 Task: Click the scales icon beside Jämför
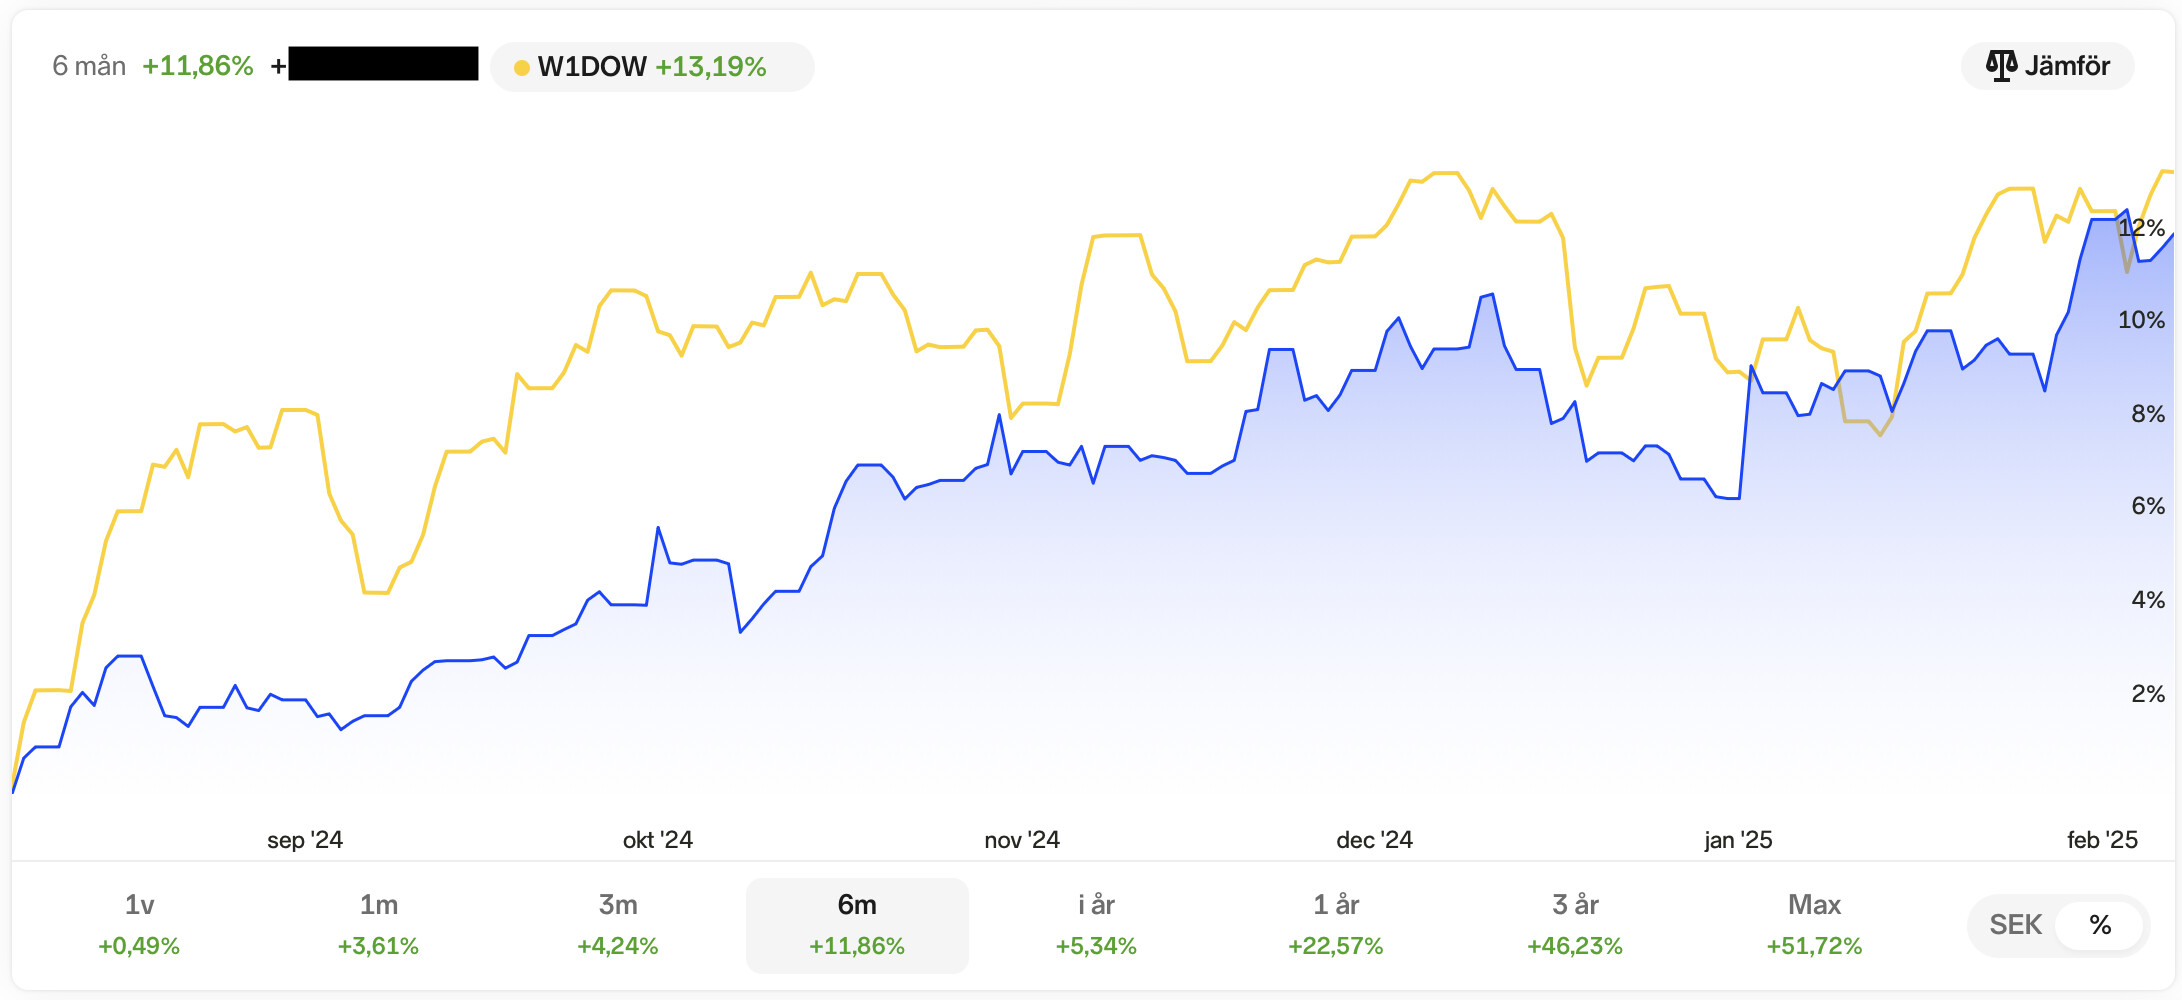[2001, 66]
